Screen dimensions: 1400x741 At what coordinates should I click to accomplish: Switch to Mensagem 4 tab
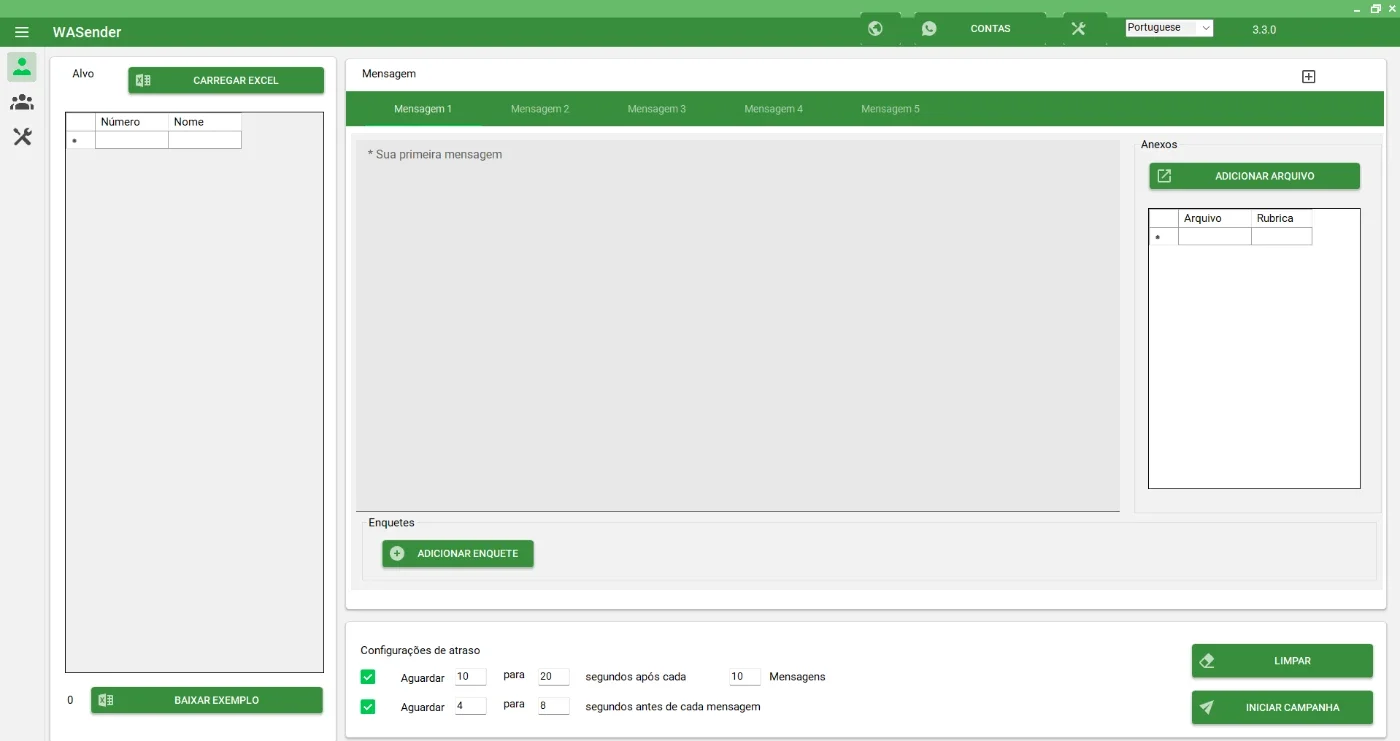tap(774, 109)
